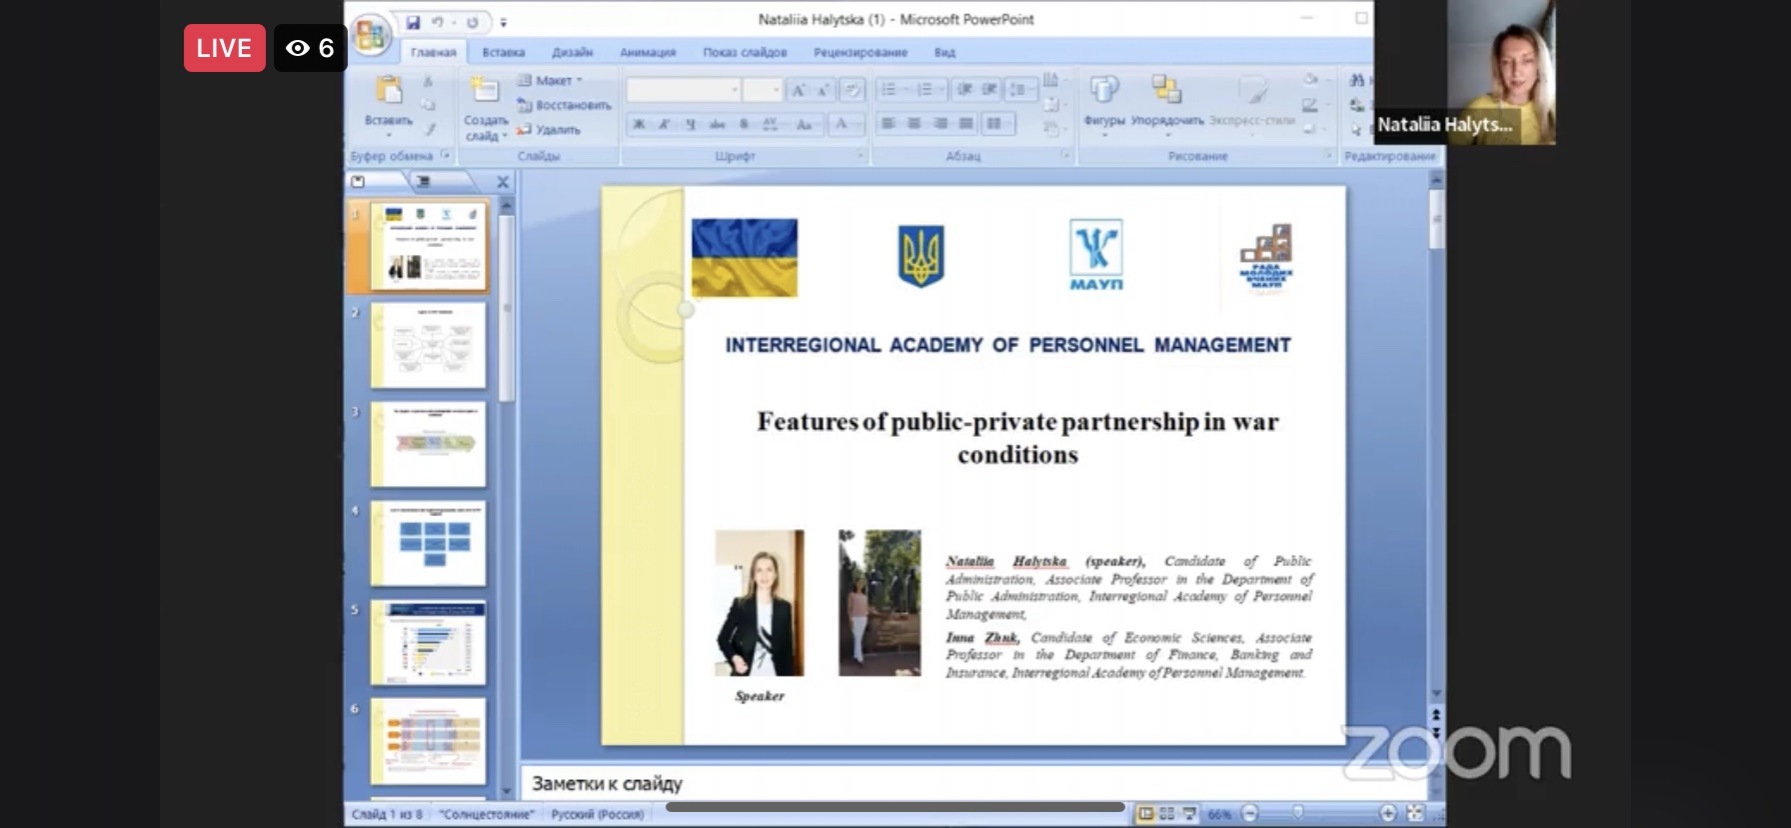Screen dimensions: 1791x828
Task: Click the Office button logo
Action: pyautogui.click(x=369, y=36)
